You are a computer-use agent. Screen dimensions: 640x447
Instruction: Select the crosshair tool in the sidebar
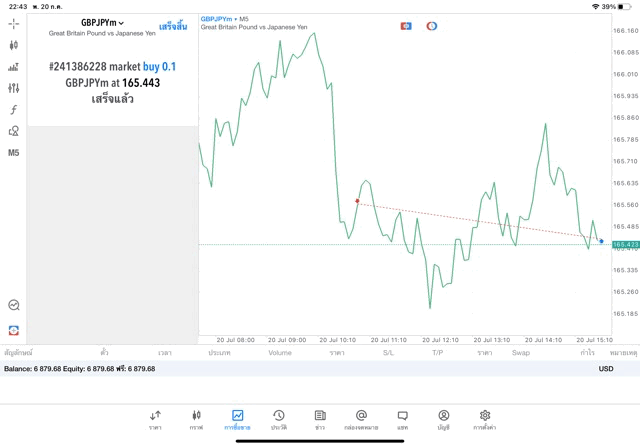point(13,24)
